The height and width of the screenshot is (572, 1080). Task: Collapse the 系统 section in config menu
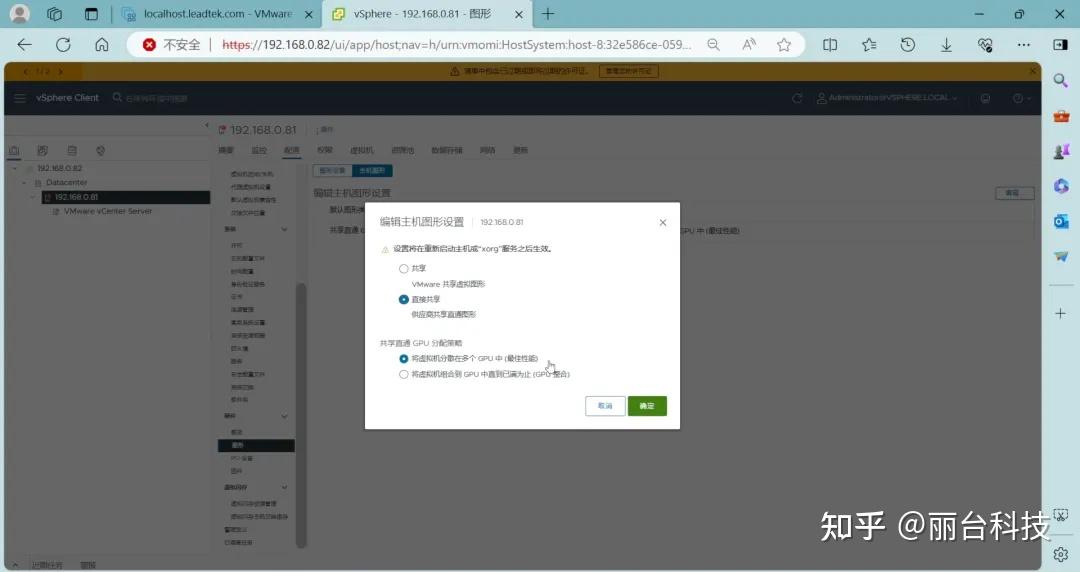point(284,229)
